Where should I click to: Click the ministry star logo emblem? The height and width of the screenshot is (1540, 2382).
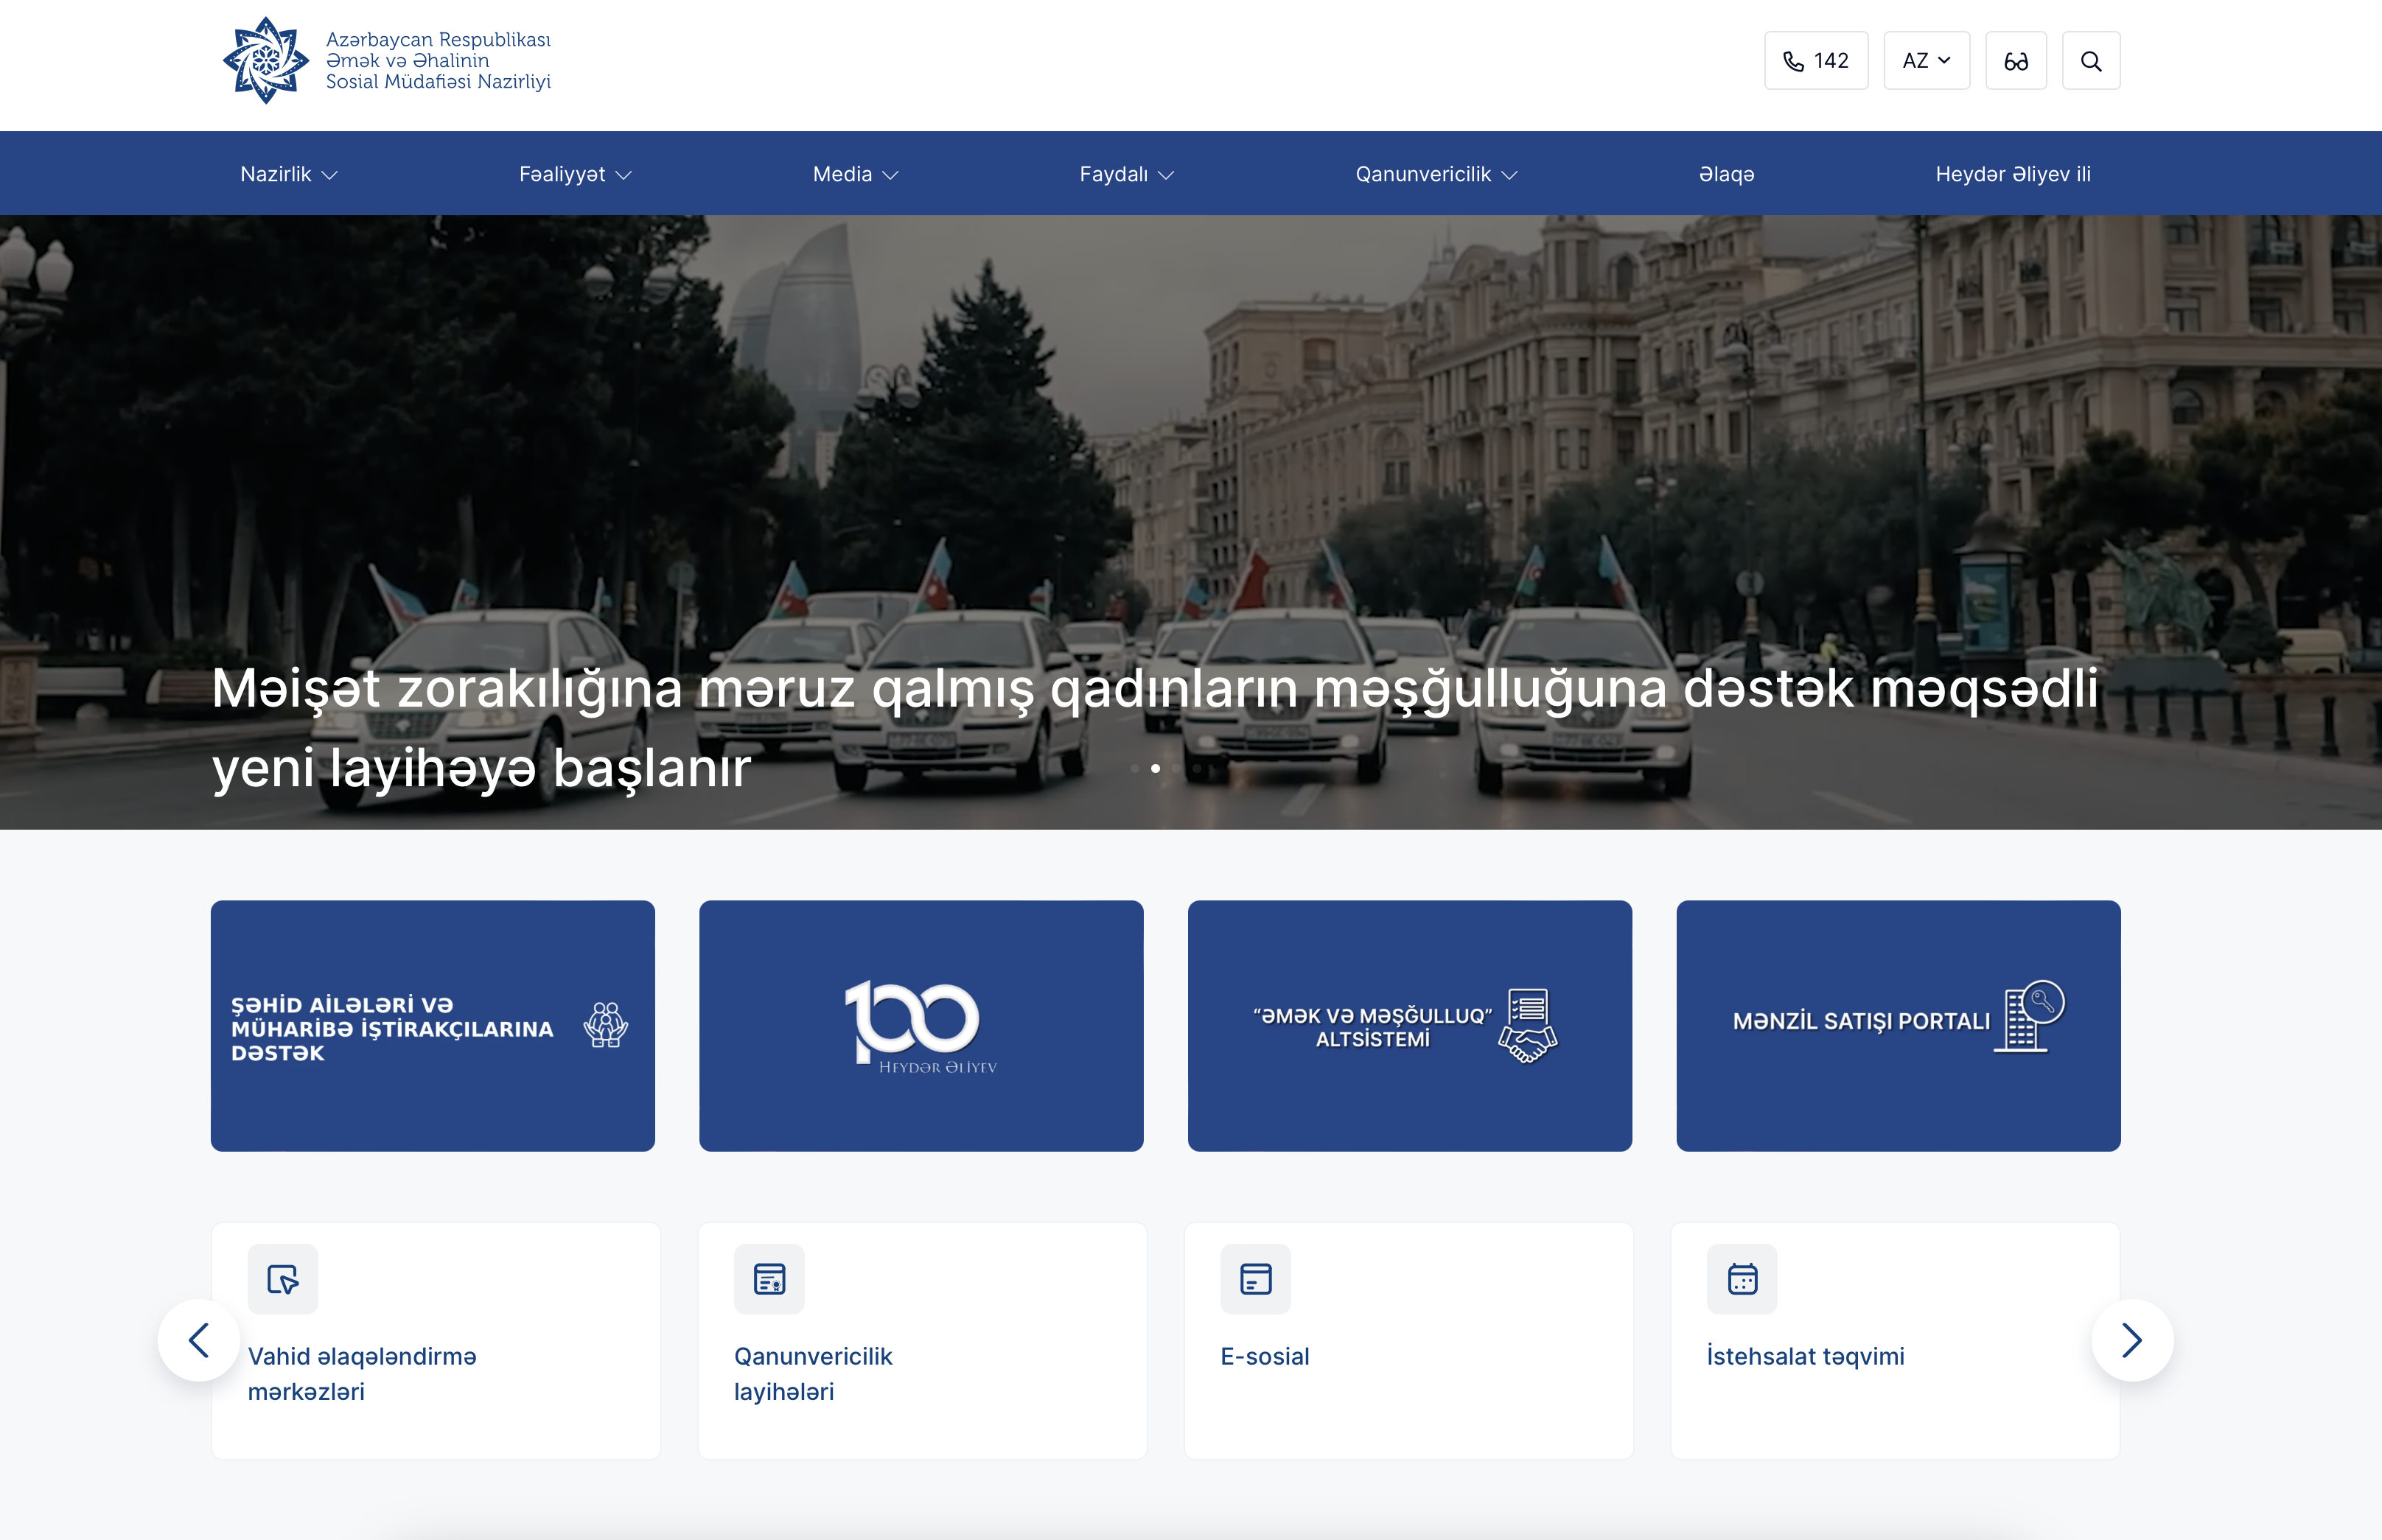point(265,60)
